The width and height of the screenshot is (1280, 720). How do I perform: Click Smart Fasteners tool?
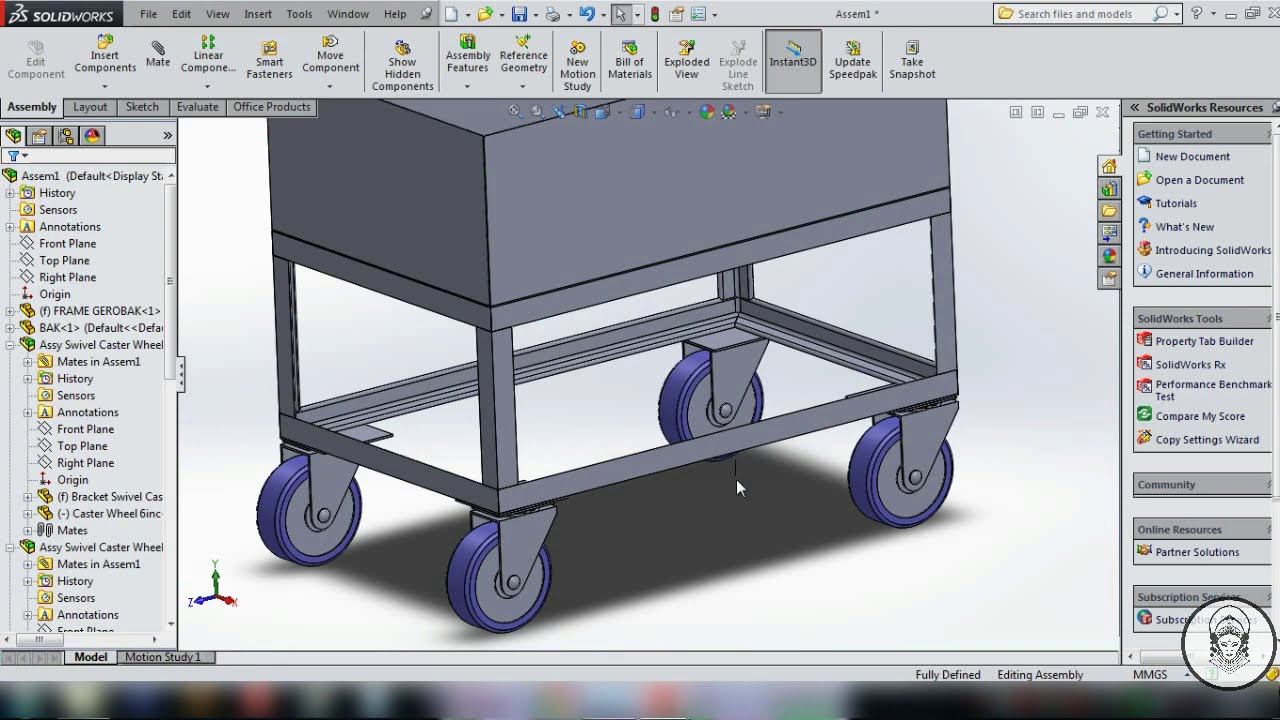pos(269,60)
